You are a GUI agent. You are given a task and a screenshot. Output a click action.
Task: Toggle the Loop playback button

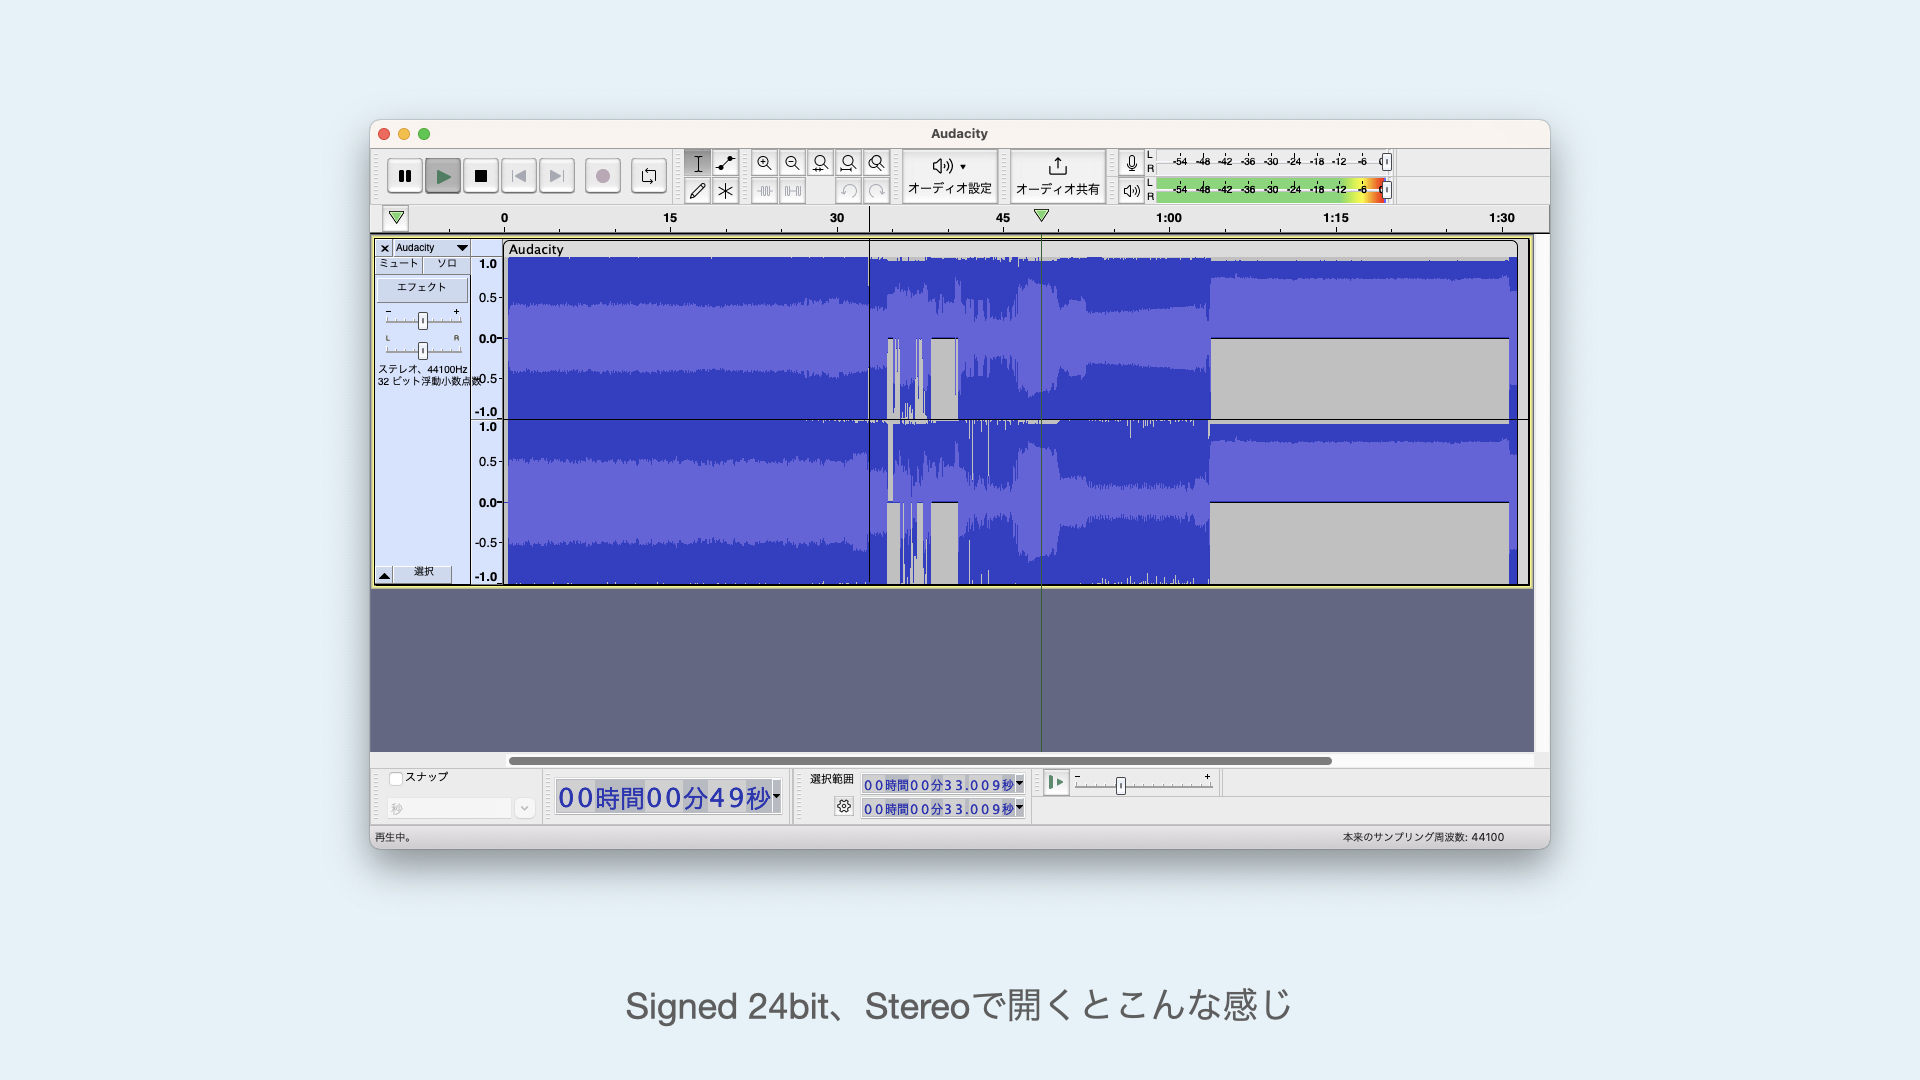(x=648, y=176)
